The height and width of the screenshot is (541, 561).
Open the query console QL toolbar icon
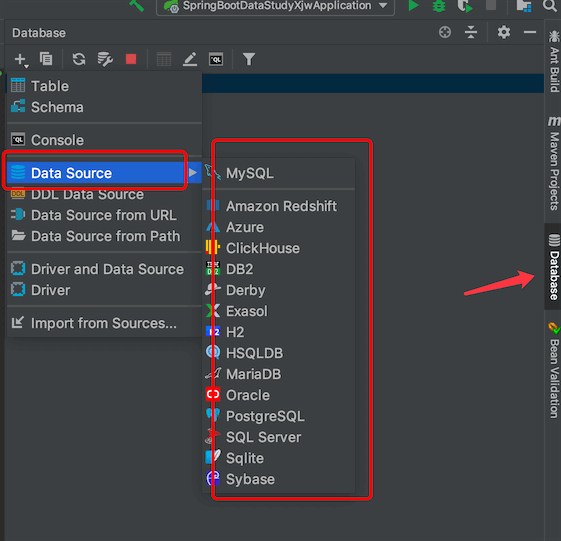(216, 59)
